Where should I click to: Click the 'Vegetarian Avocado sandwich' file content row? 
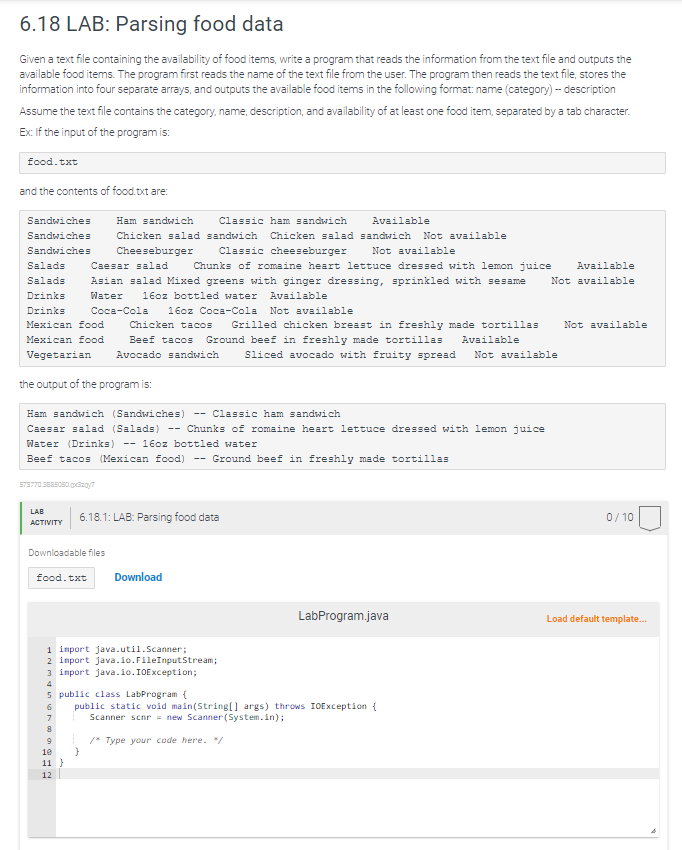coord(292,355)
